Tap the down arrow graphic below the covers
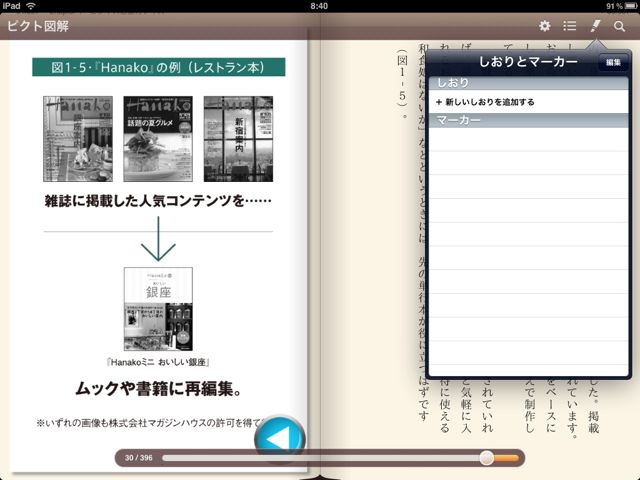The image size is (640, 480). pyautogui.click(x=158, y=239)
